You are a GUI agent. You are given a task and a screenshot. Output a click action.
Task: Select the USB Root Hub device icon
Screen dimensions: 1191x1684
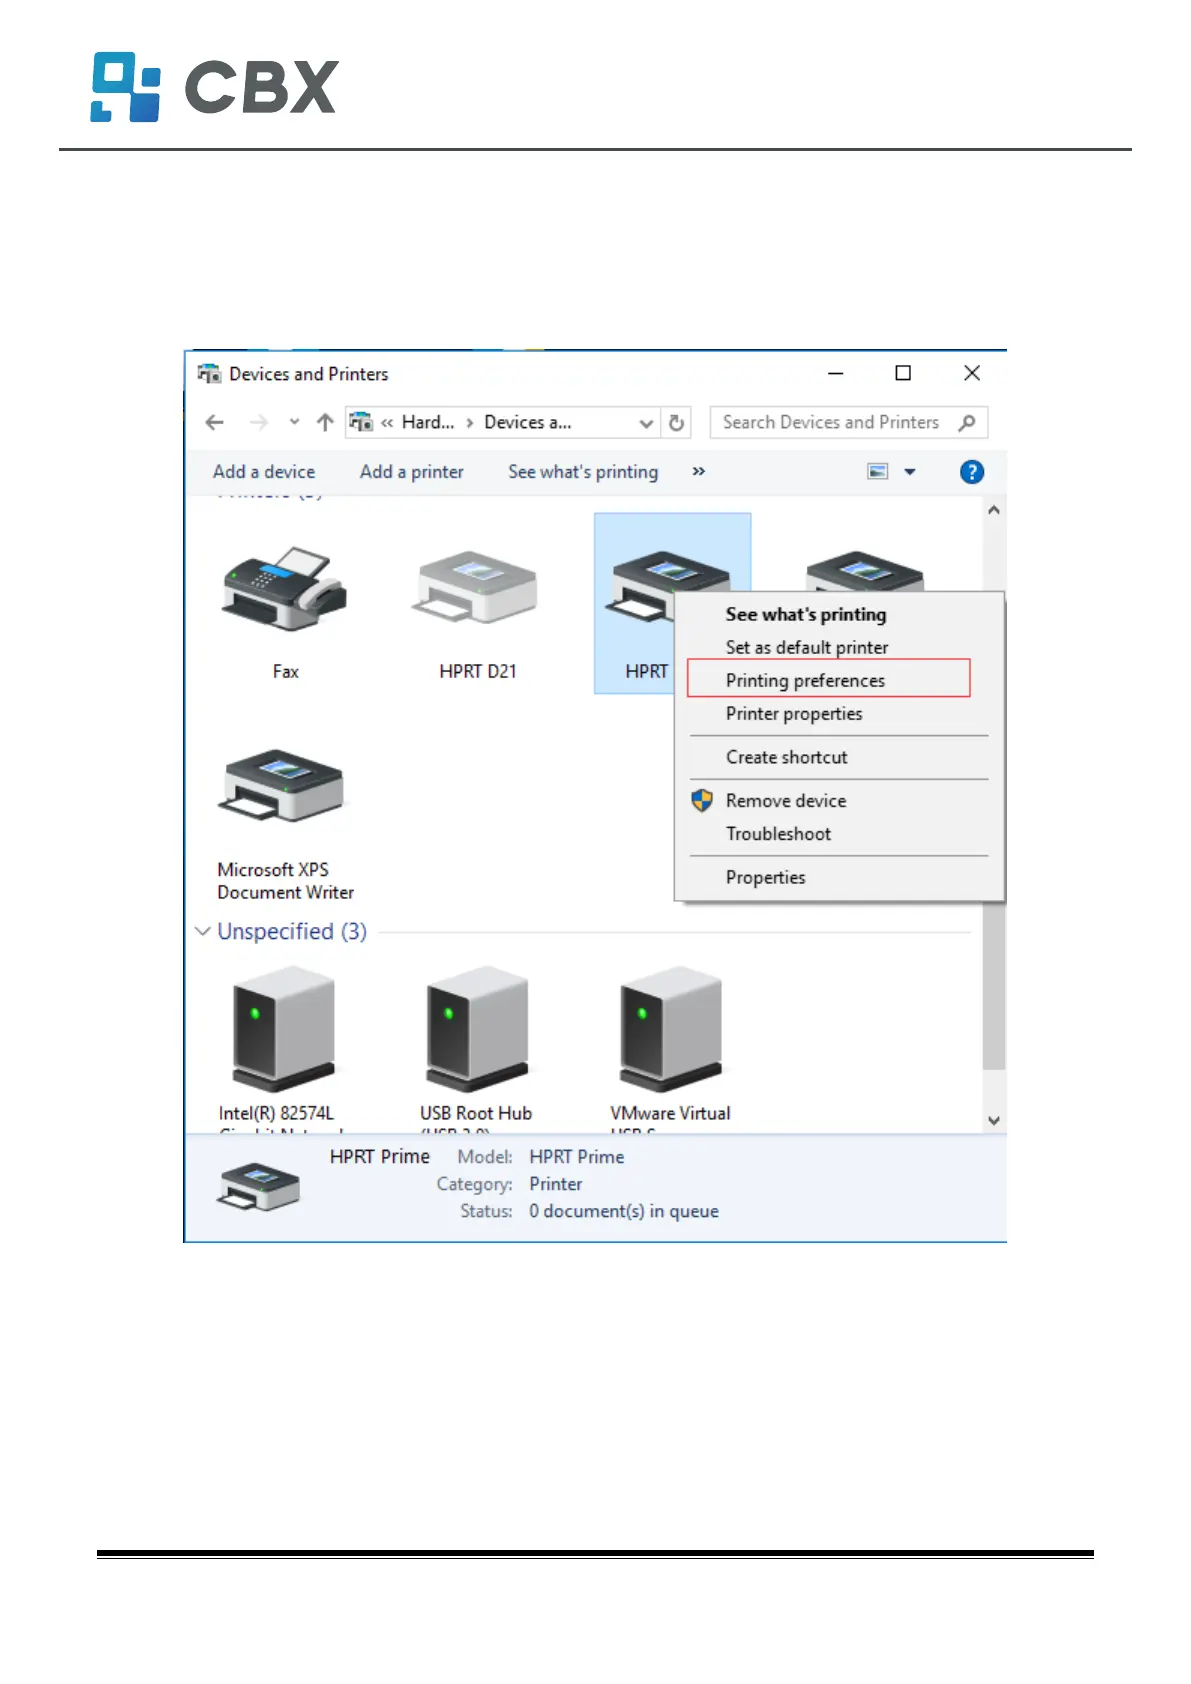tap(477, 1029)
